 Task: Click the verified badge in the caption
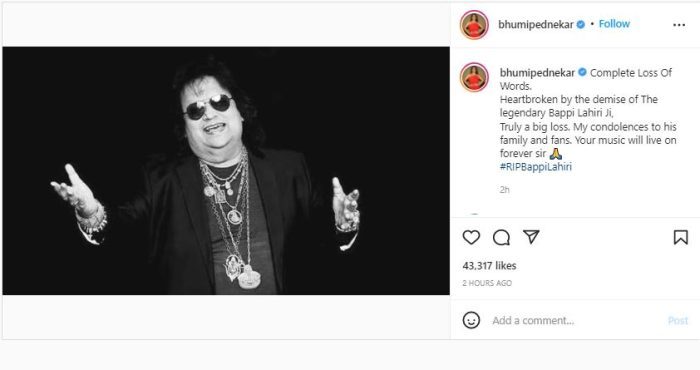[x=582, y=72]
